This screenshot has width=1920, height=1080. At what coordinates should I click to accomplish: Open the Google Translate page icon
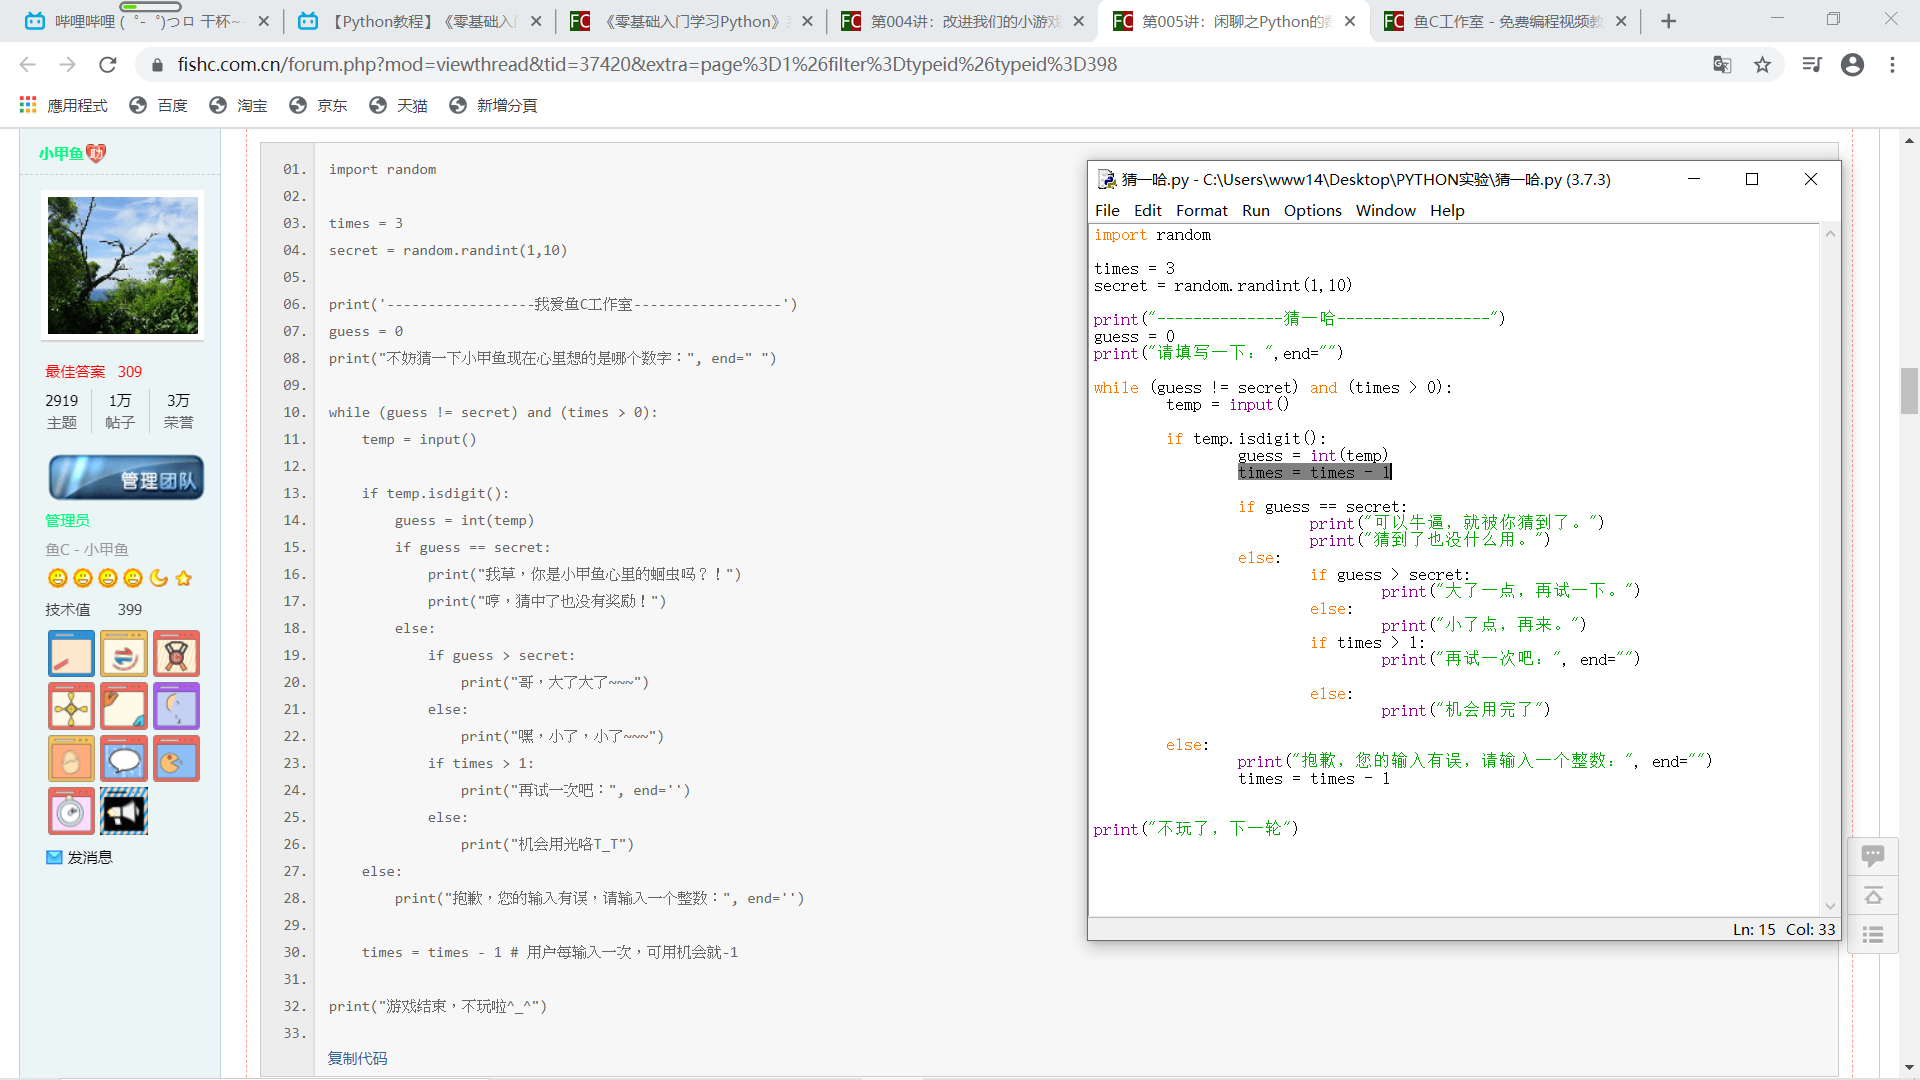pyautogui.click(x=1721, y=65)
